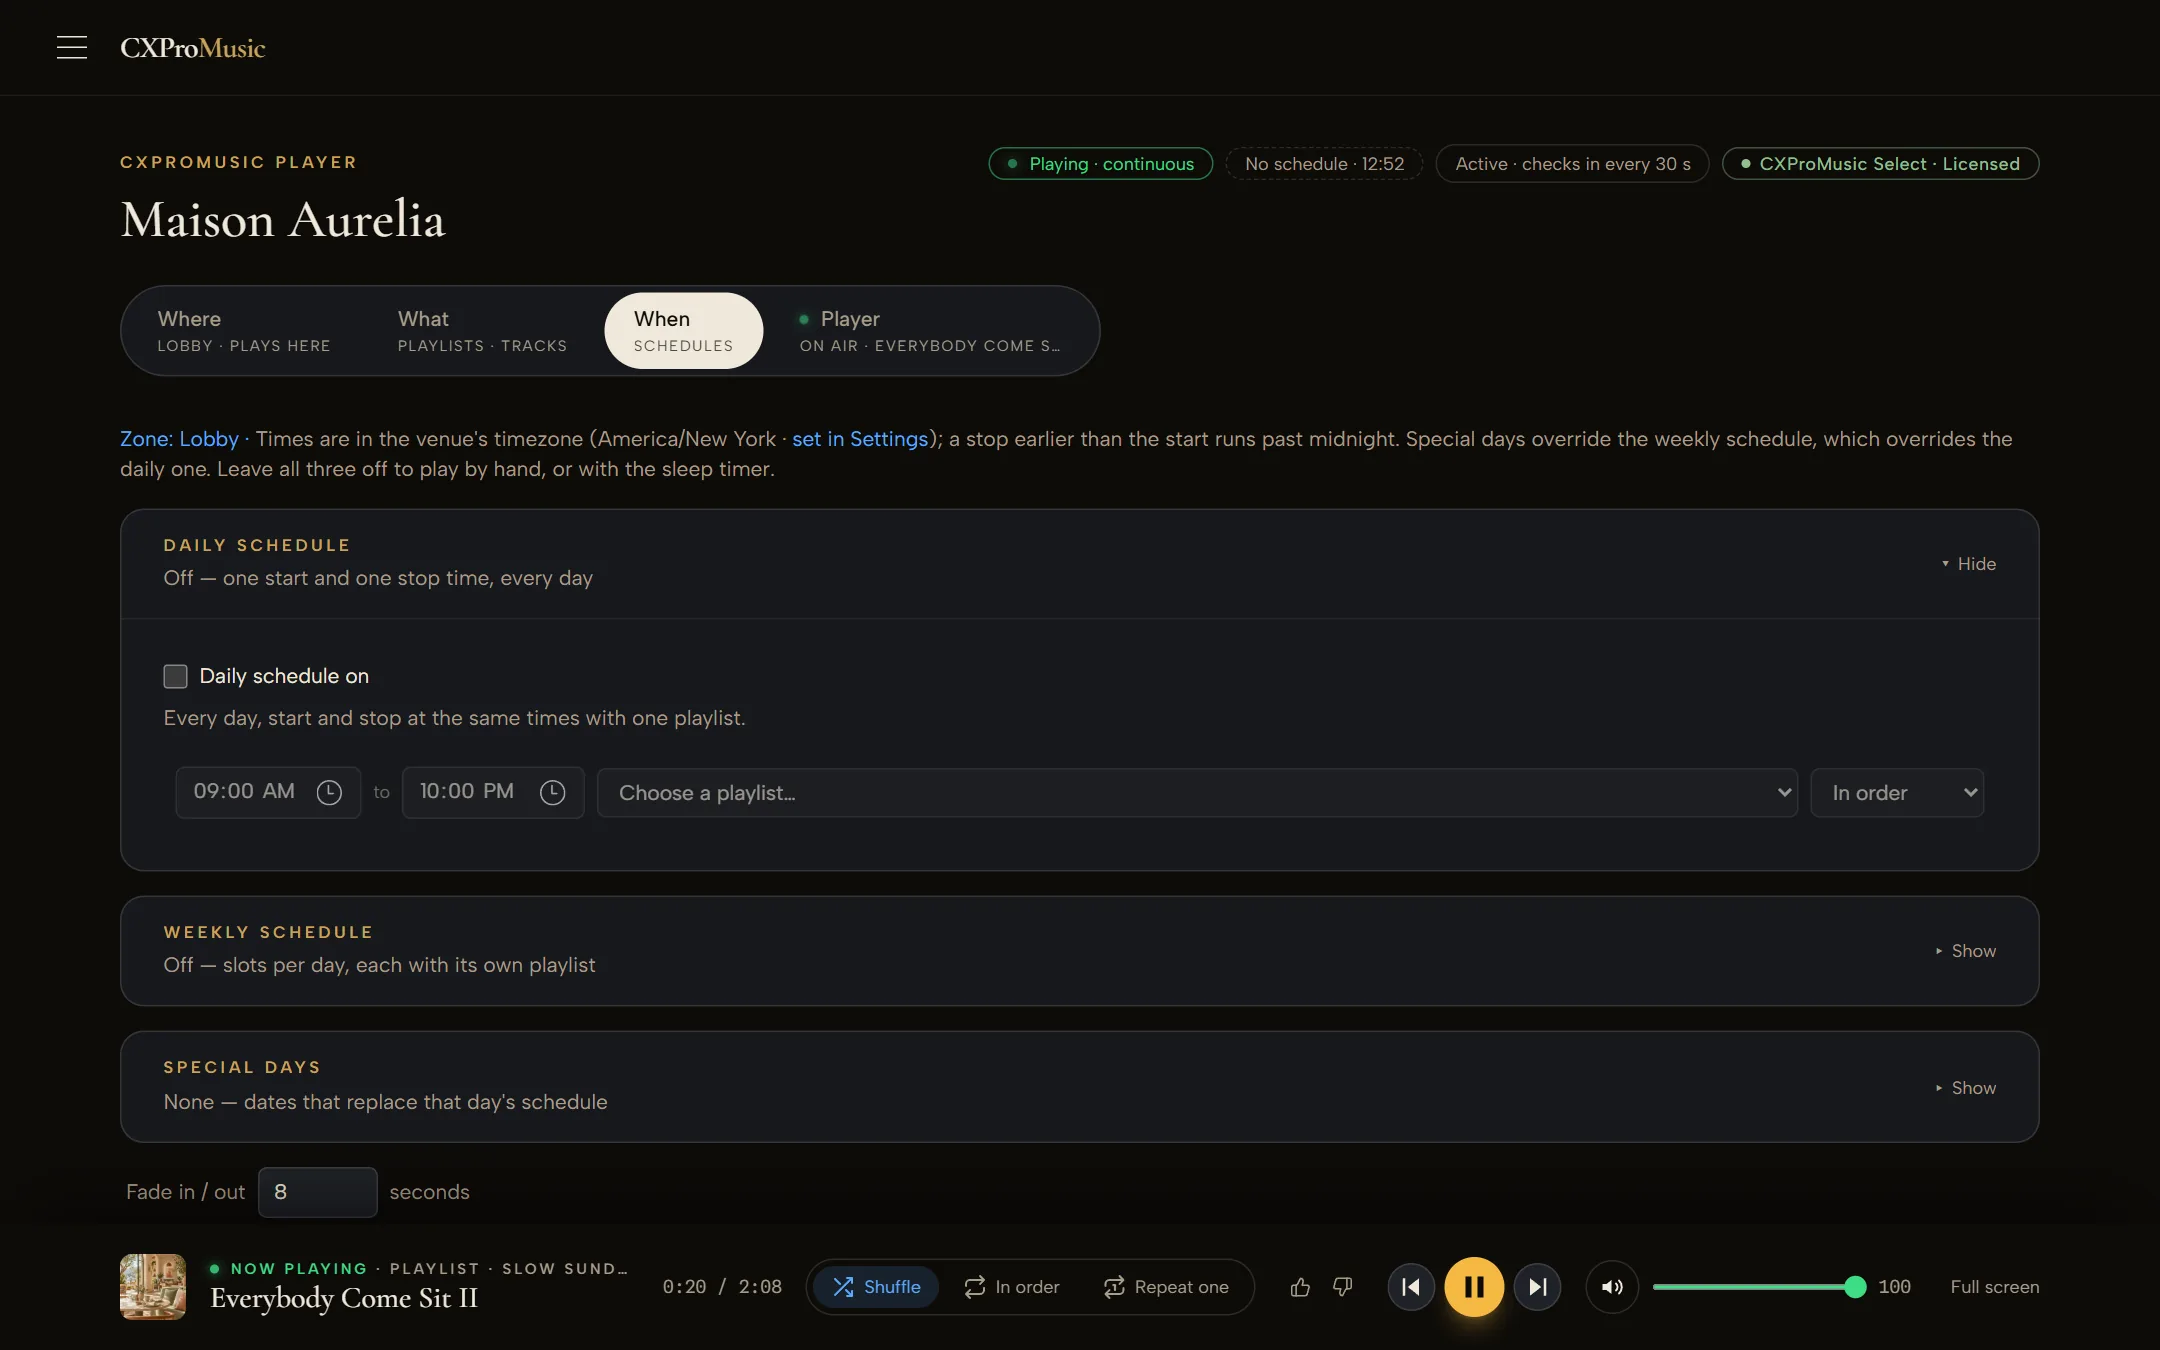This screenshot has width=2160, height=1350.
Task: Show the Special Days section
Action: coord(1965,1088)
